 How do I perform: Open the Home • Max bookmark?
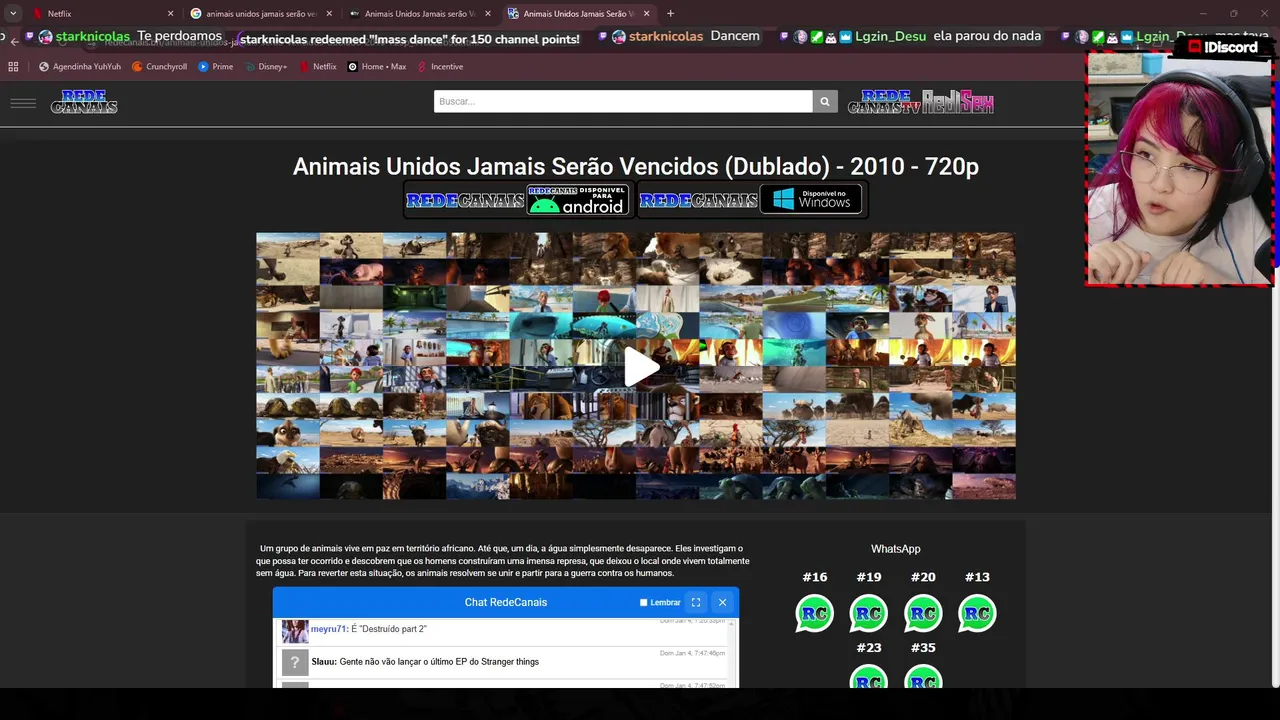point(376,67)
